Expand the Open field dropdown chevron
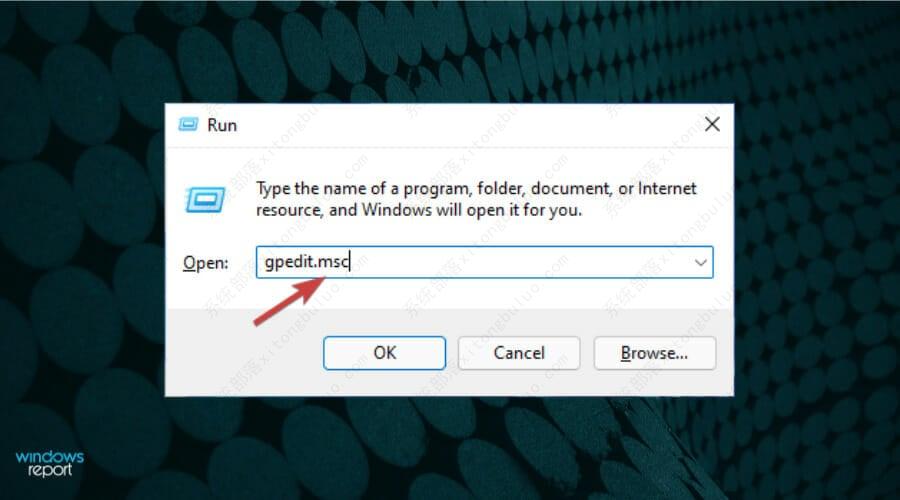 click(700, 262)
